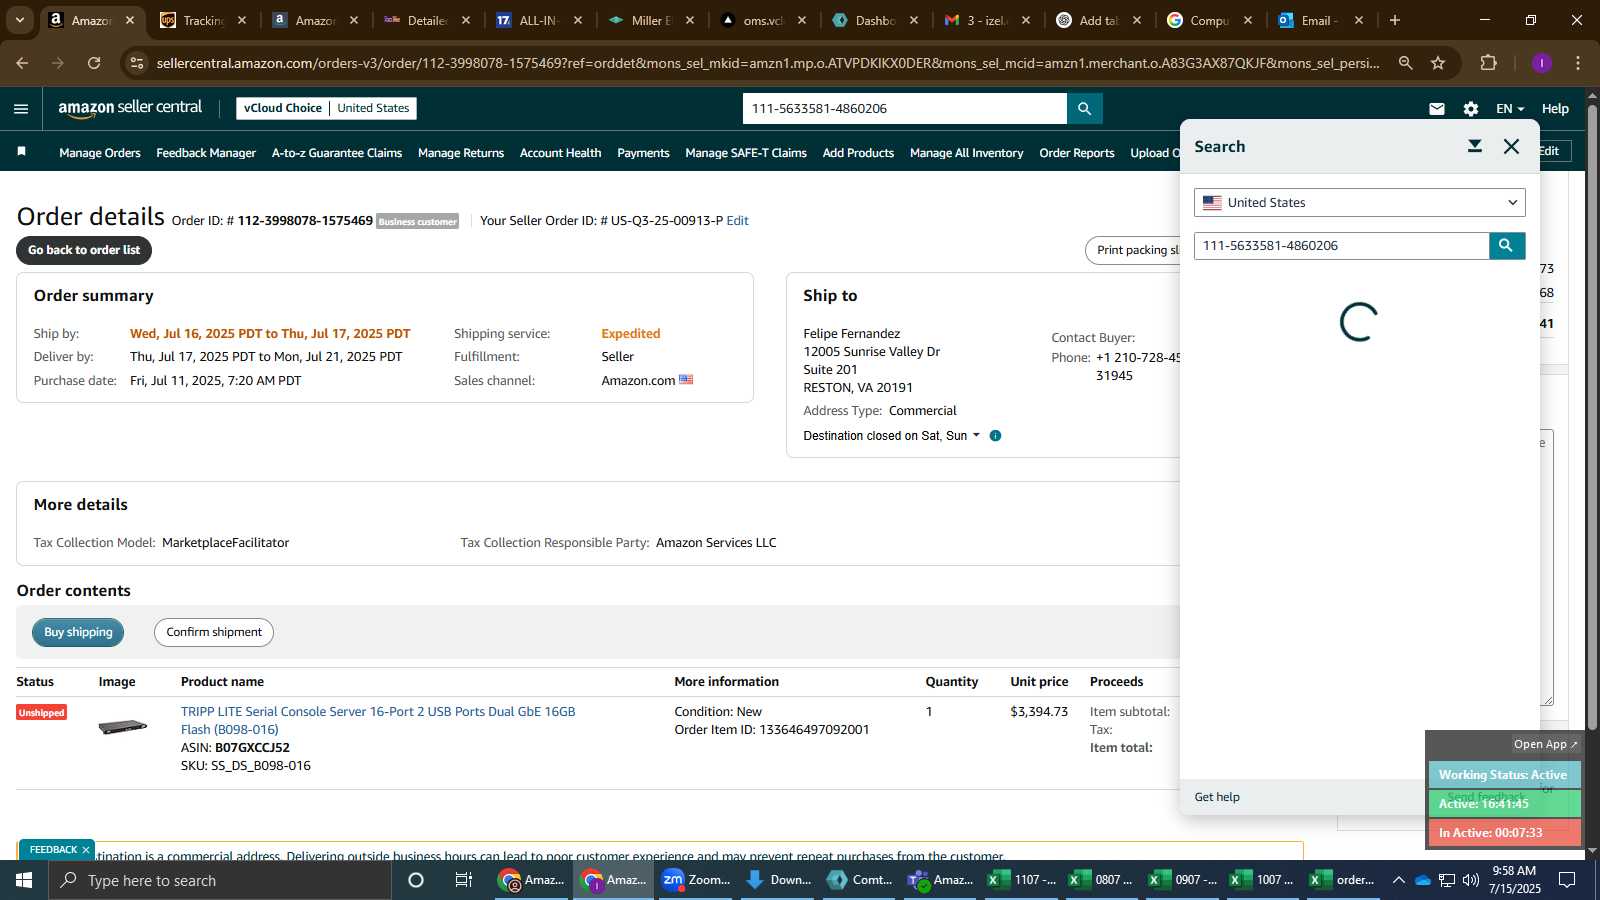Open Manage SAFE-T Claims
The height and width of the screenshot is (900, 1600).
pos(746,153)
